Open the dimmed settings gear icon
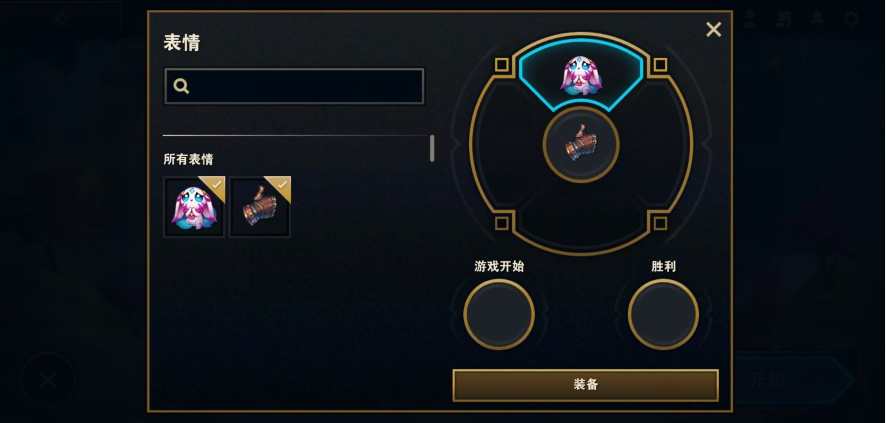 [x=851, y=19]
